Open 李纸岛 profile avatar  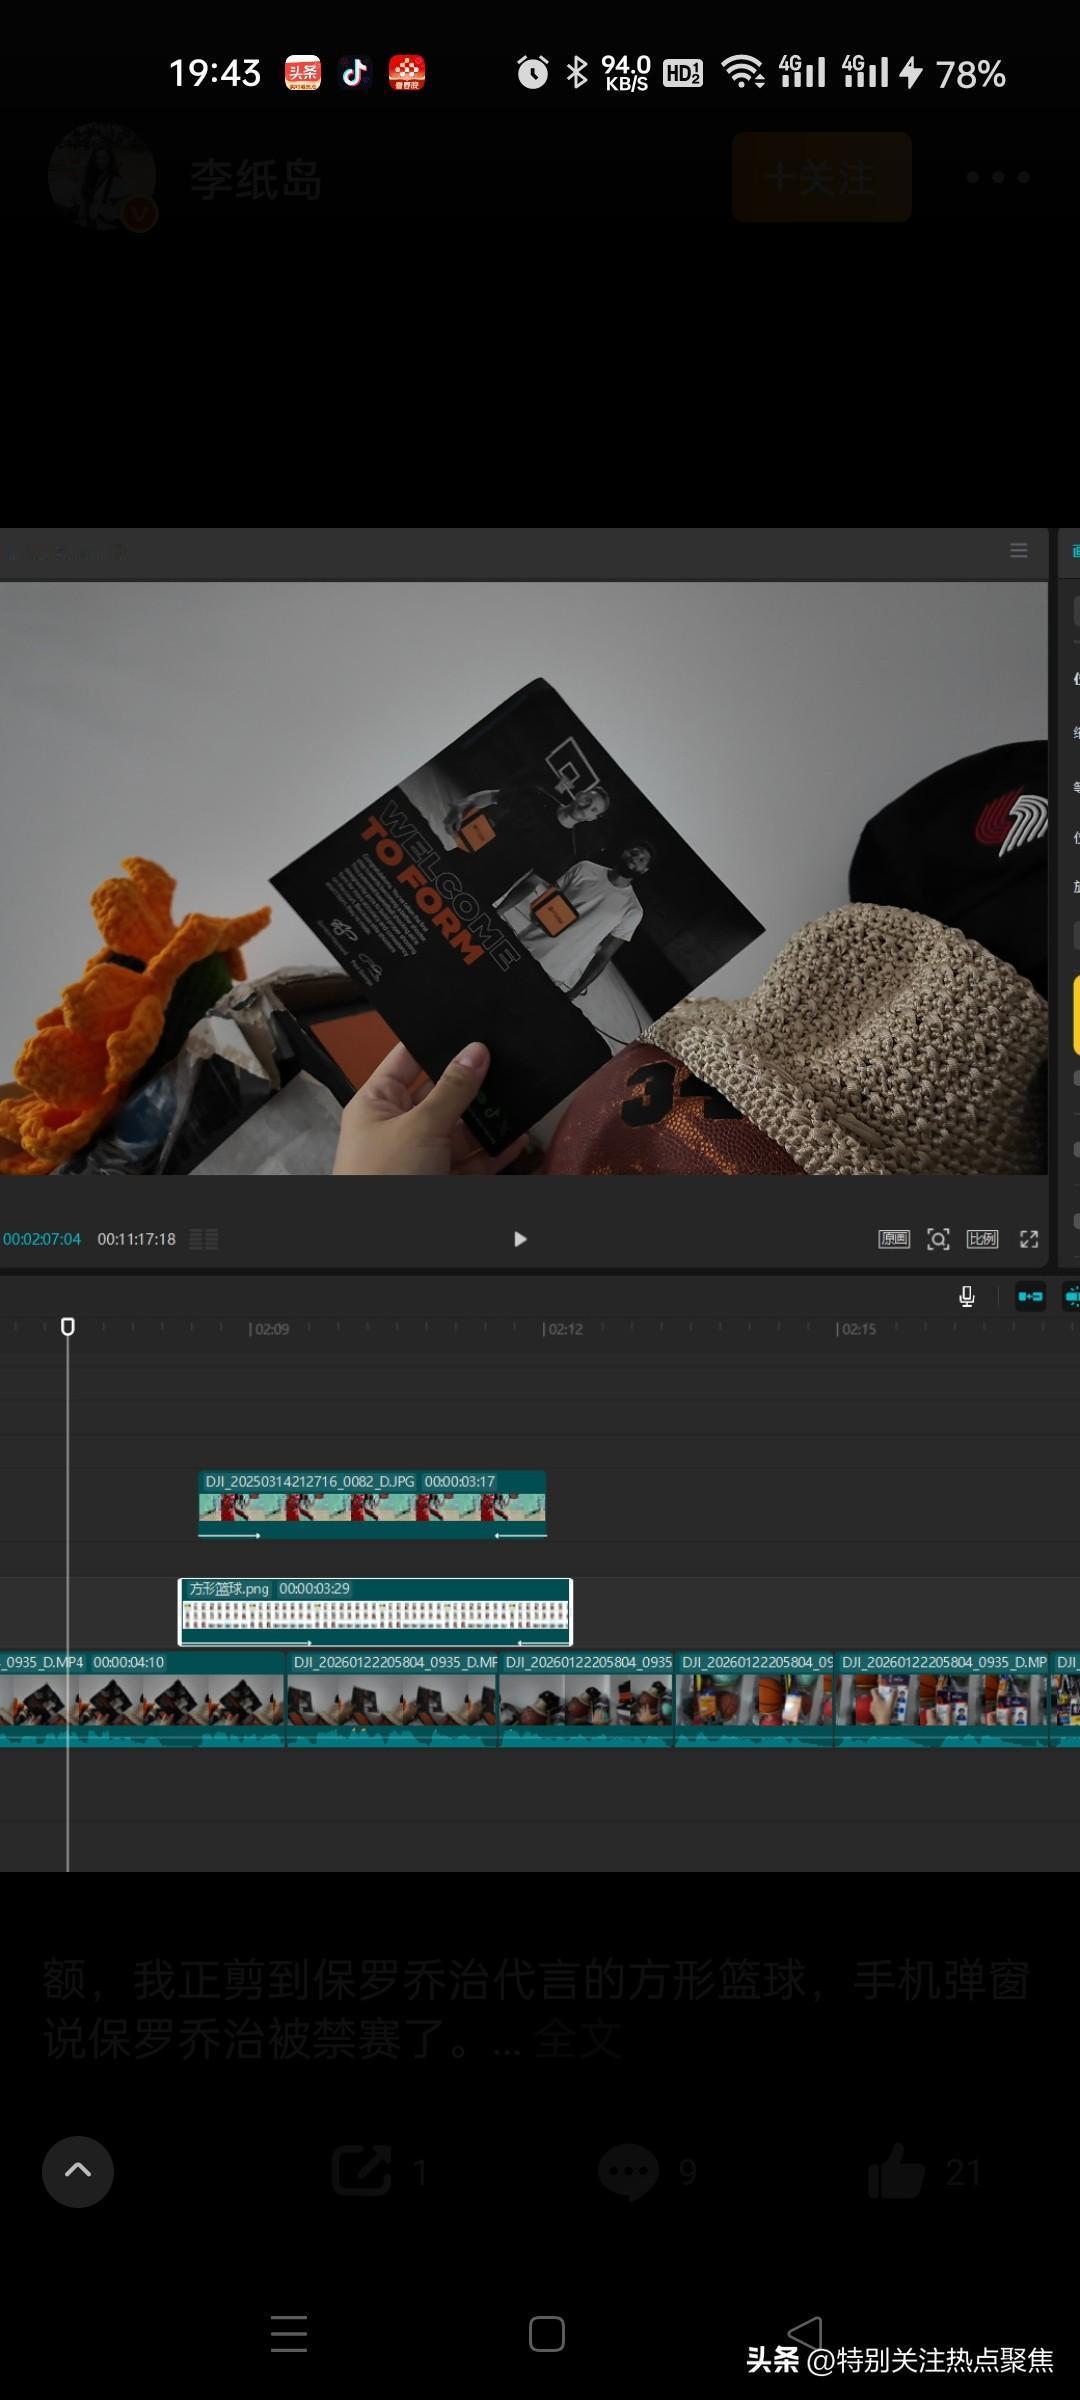coord(102,177)
